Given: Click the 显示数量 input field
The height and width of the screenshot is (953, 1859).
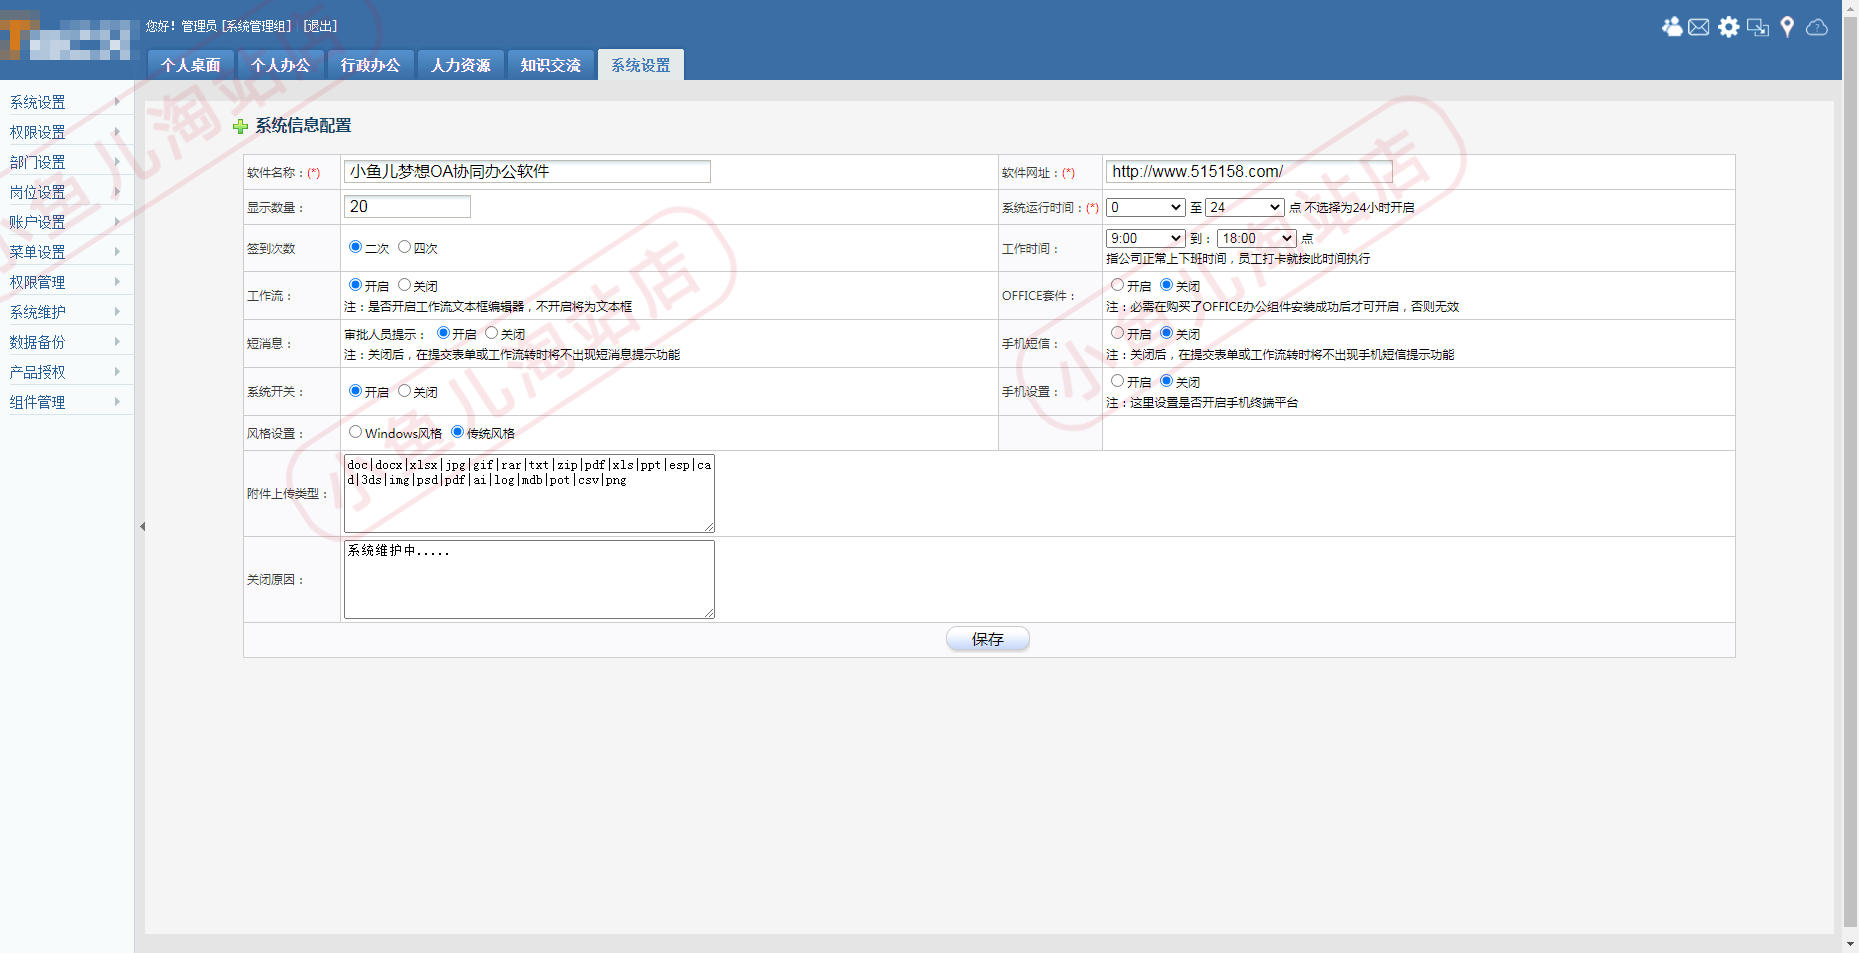Looking at the screenshot, I should pyautogui.click(x=407, y=207).
